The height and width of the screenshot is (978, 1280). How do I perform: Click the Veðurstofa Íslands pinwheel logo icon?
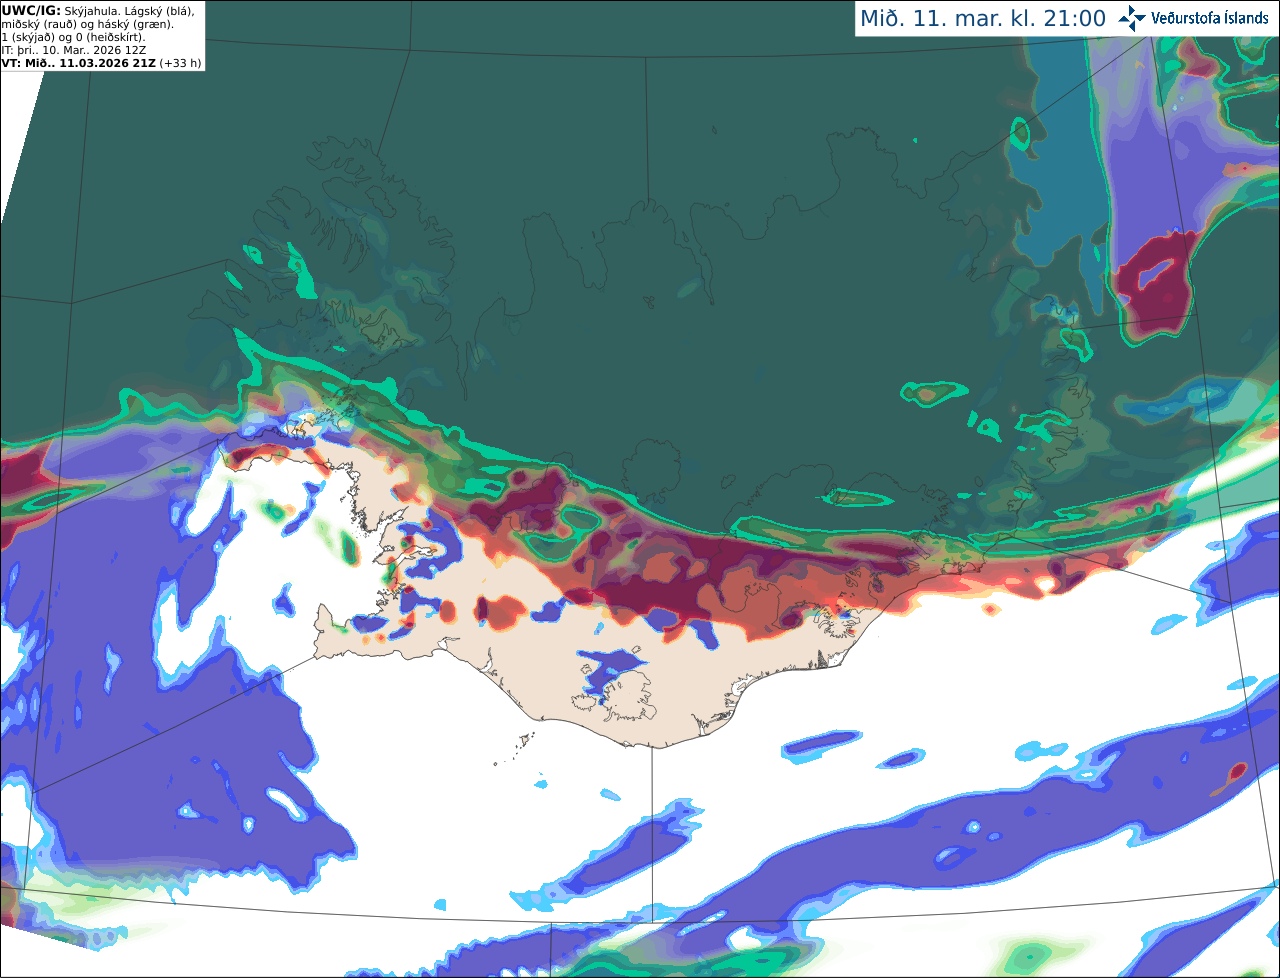pos(1132,18)
